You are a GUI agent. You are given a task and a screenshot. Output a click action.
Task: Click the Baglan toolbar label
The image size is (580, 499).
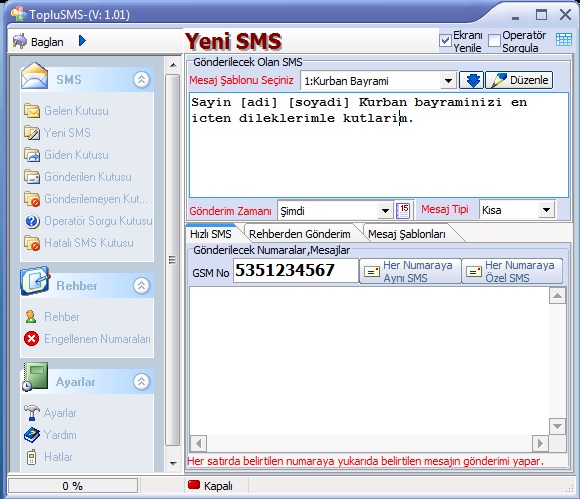47,42
